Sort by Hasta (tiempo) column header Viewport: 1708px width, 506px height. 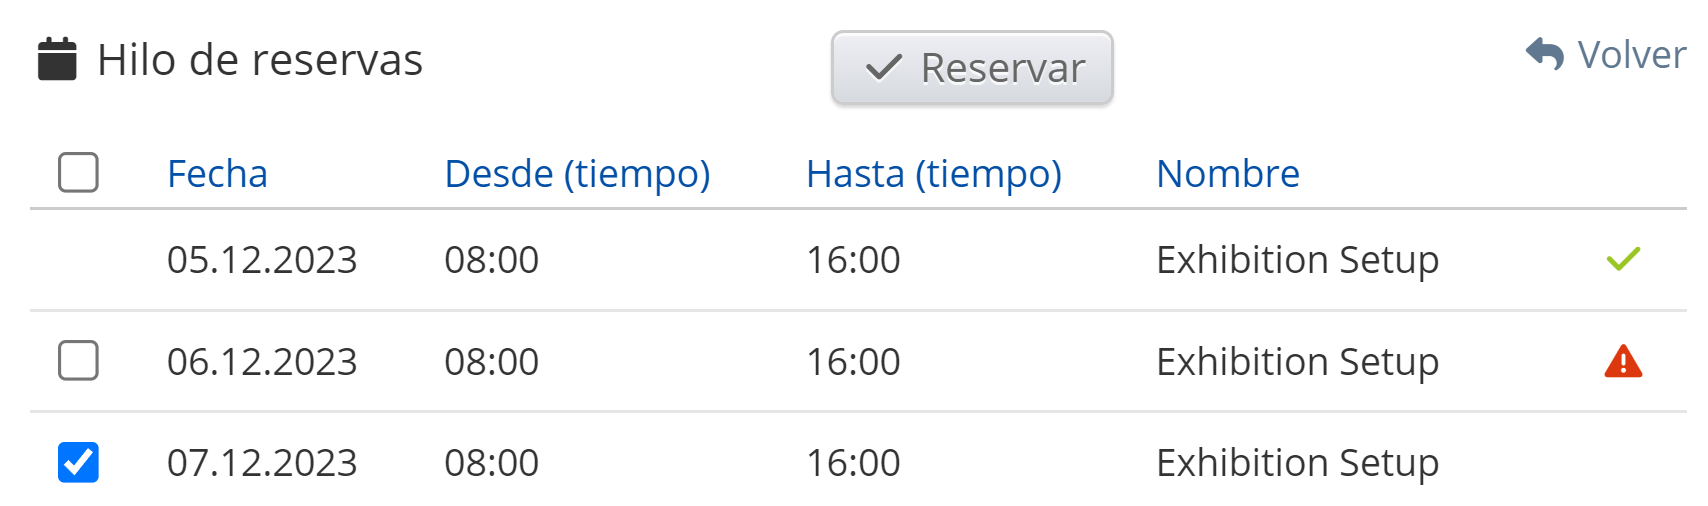(933, 174)
